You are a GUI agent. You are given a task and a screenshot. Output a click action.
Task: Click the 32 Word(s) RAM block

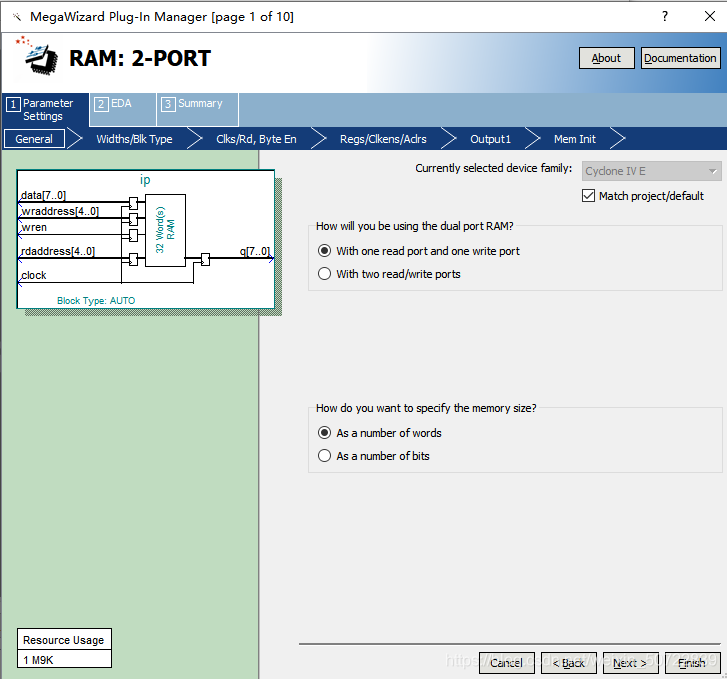pos(166,230)
